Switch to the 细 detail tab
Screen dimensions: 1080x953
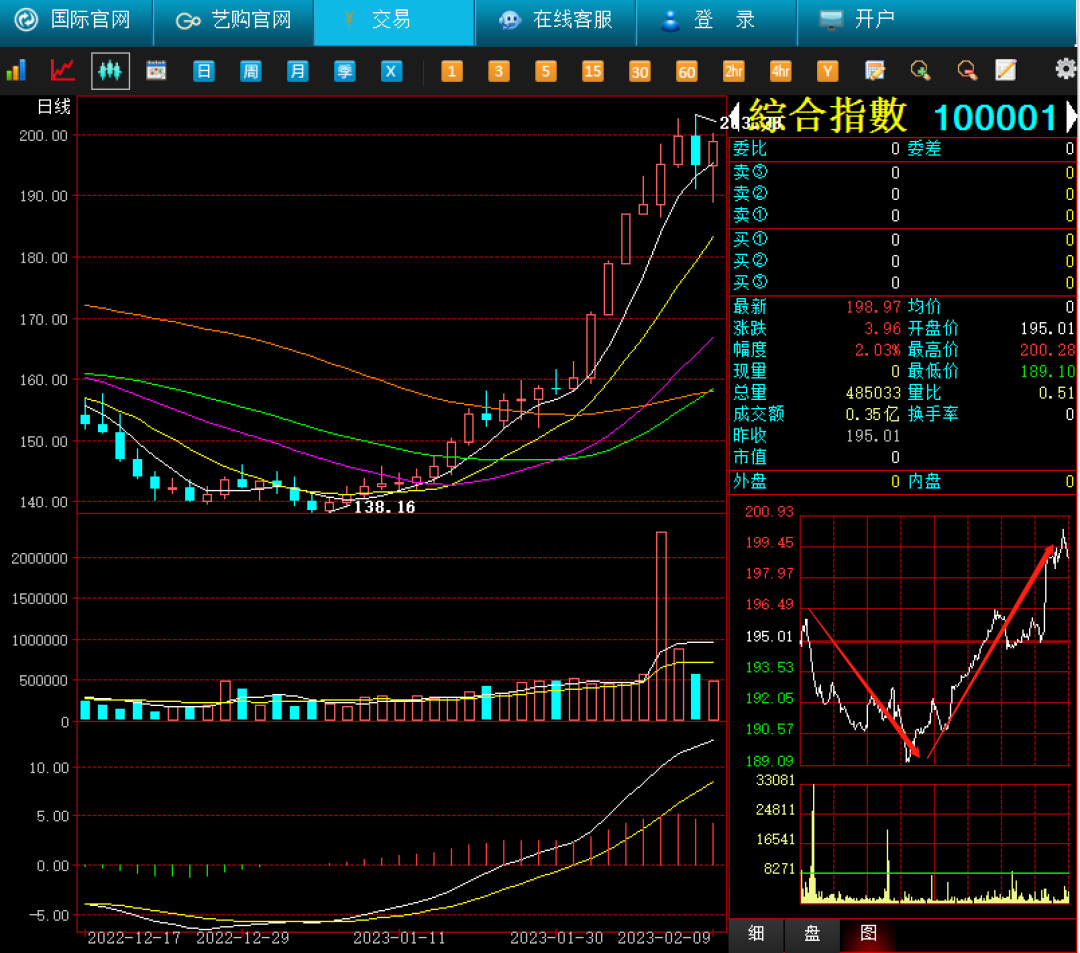(x=756, y=934)
